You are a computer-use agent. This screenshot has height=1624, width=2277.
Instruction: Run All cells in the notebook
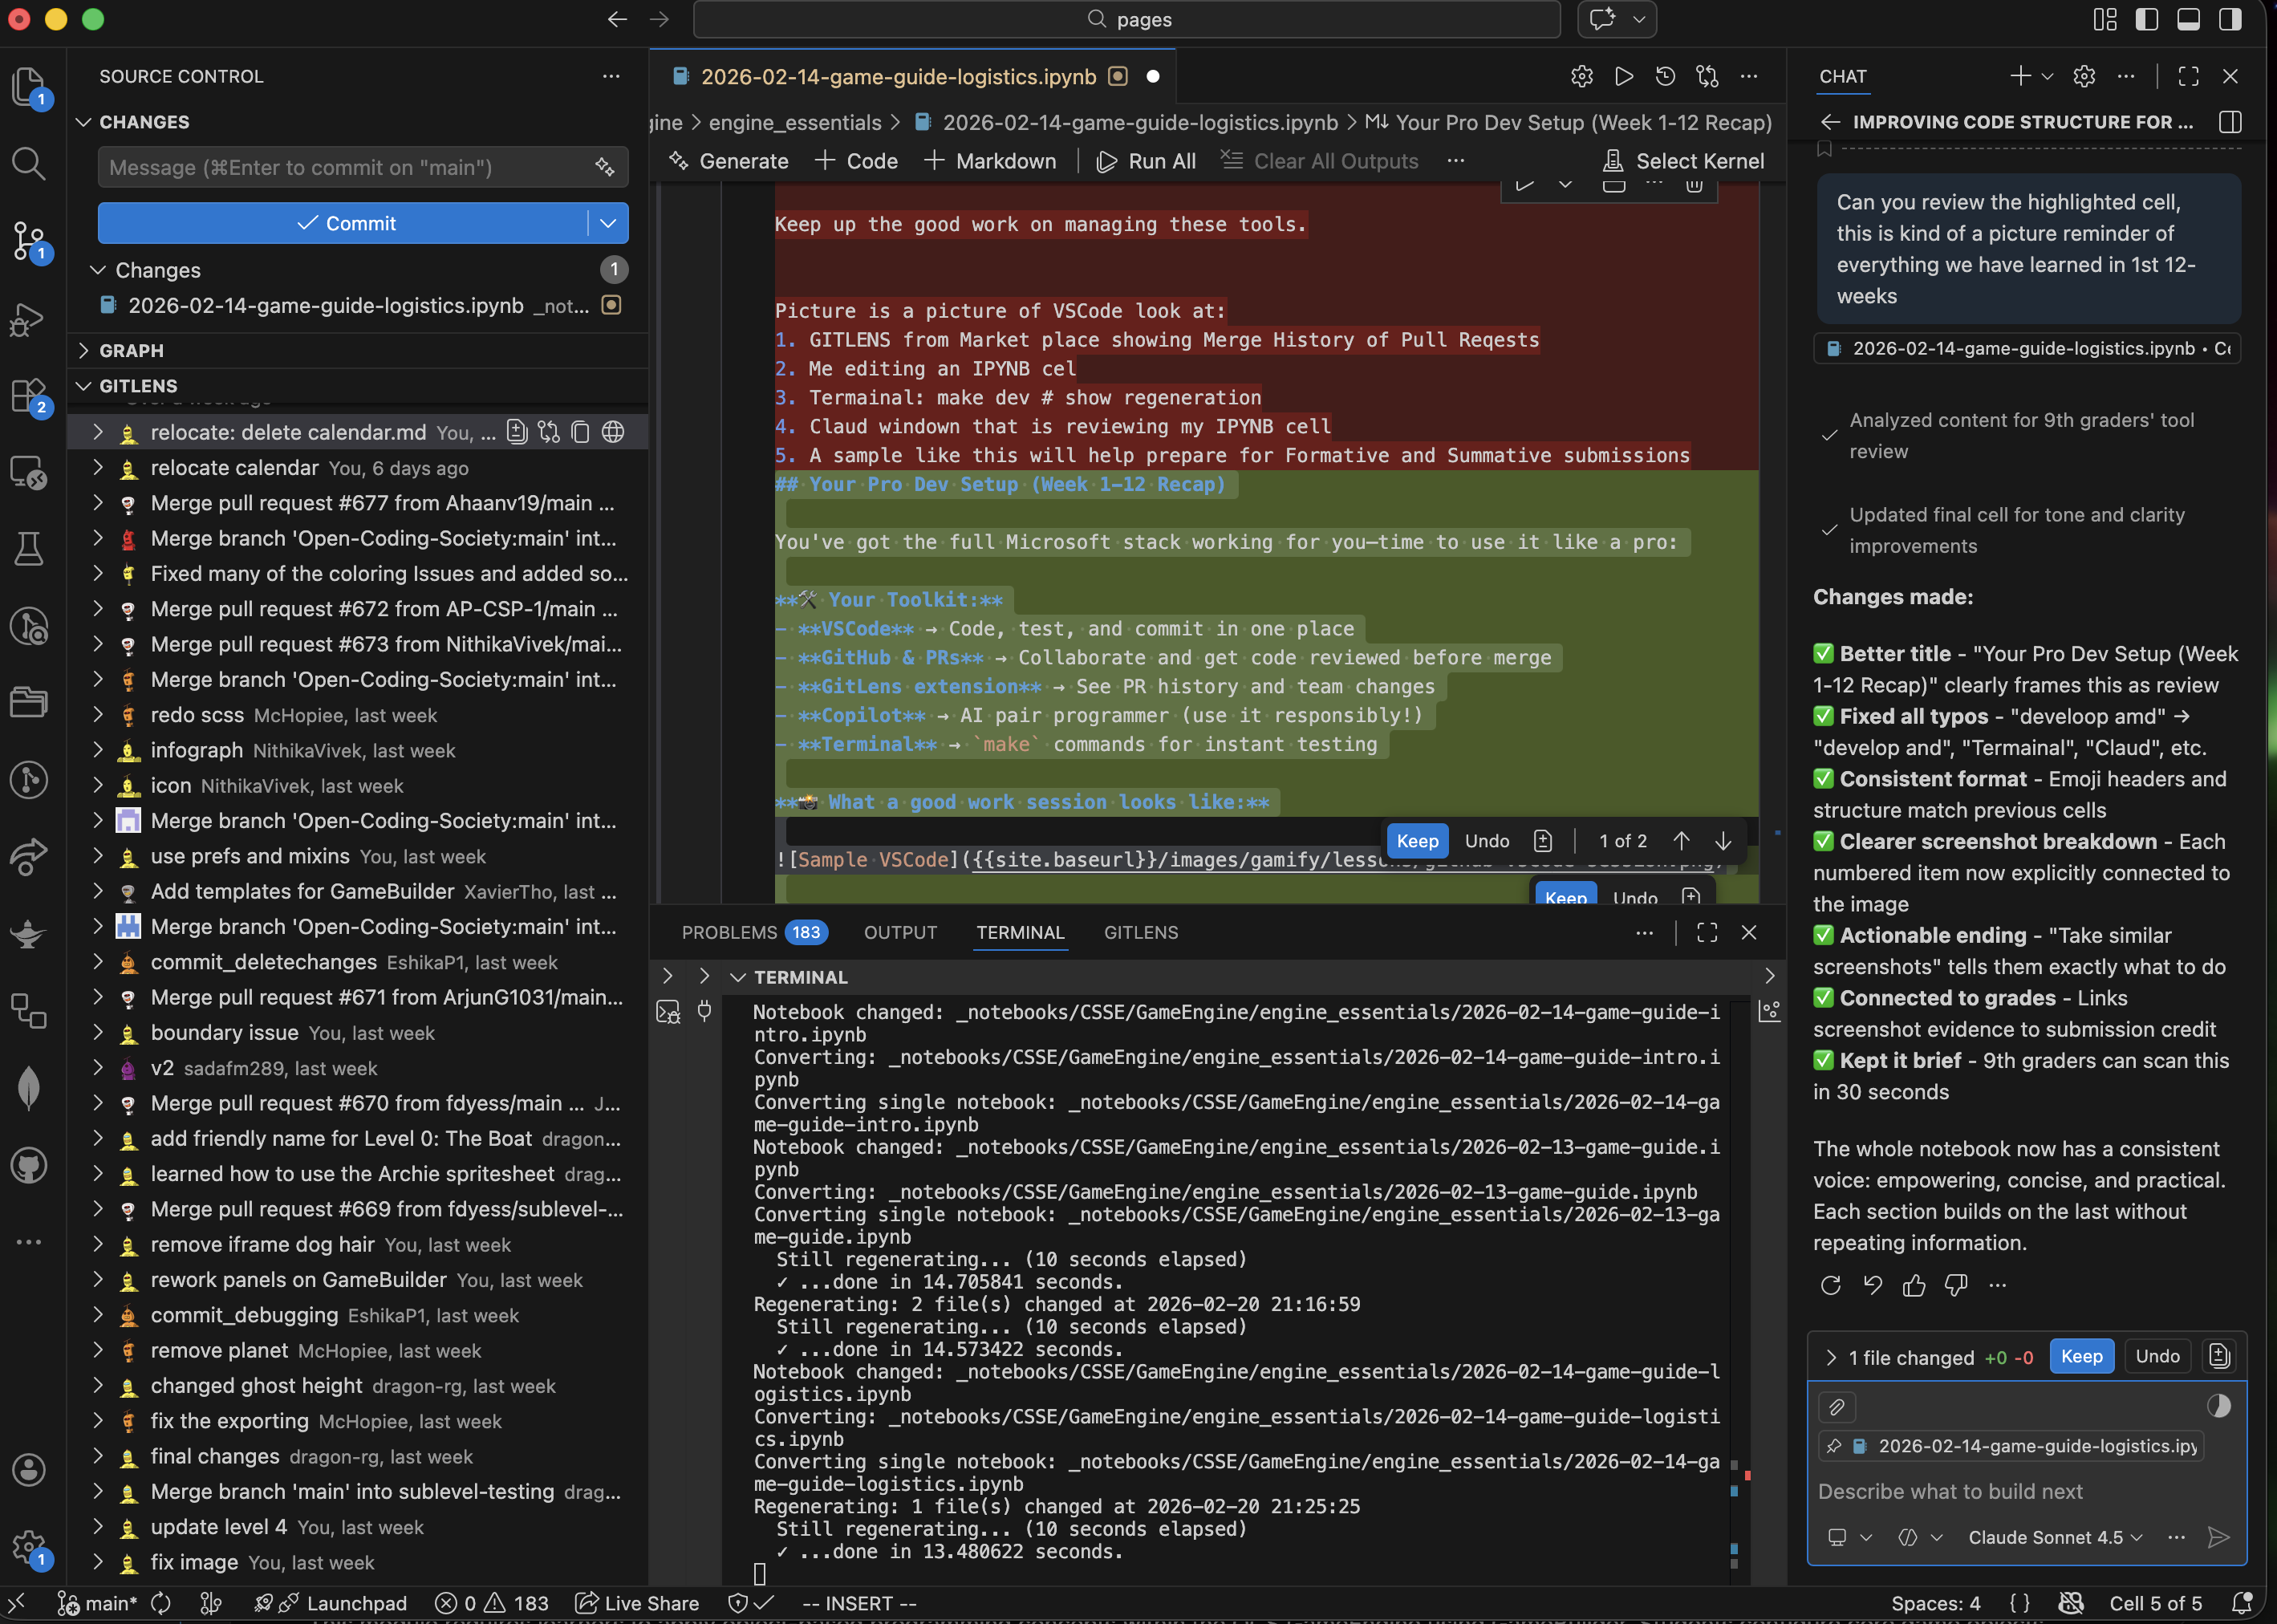coord(1146,160)
